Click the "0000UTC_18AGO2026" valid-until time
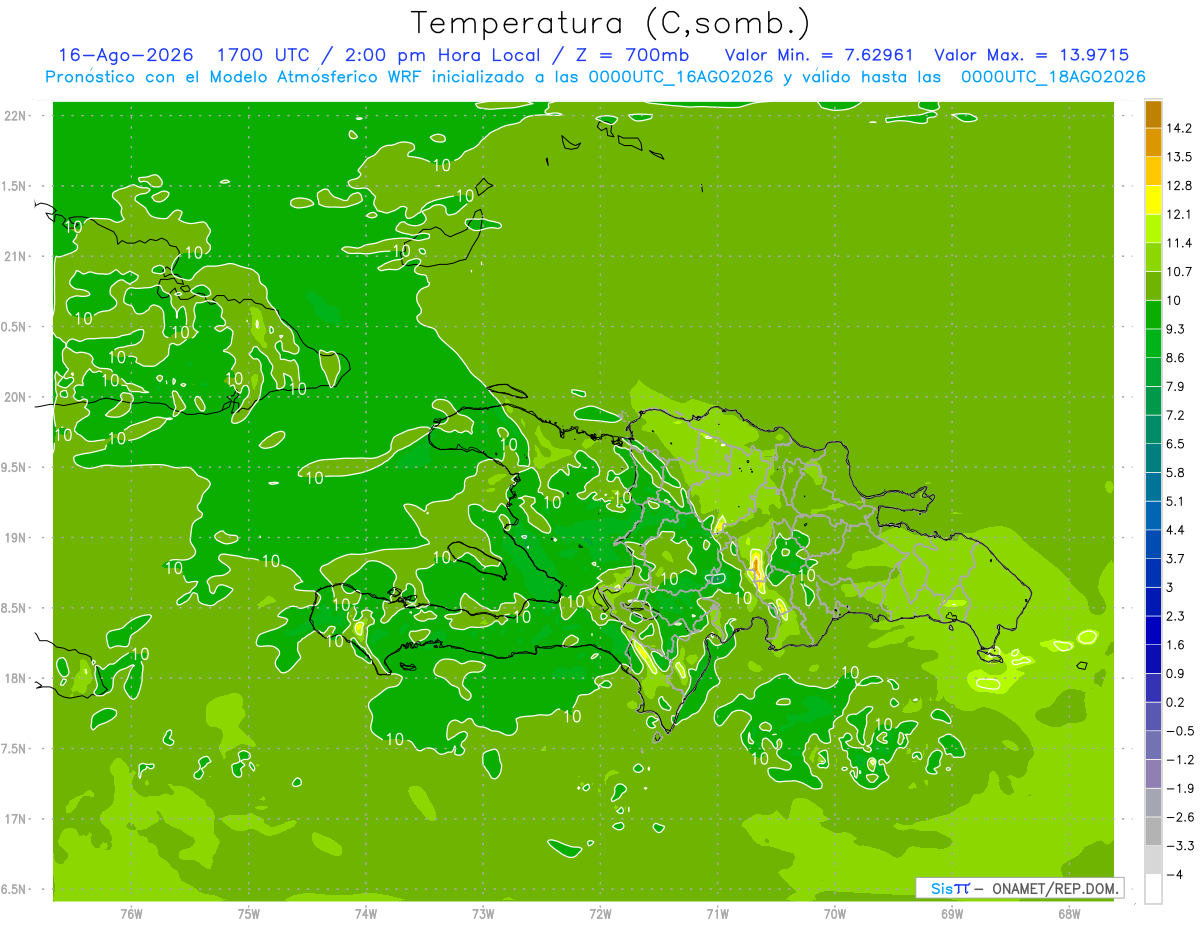Image resolution: width=1200 pixels, height=927 pixels. pos(1053,77)
